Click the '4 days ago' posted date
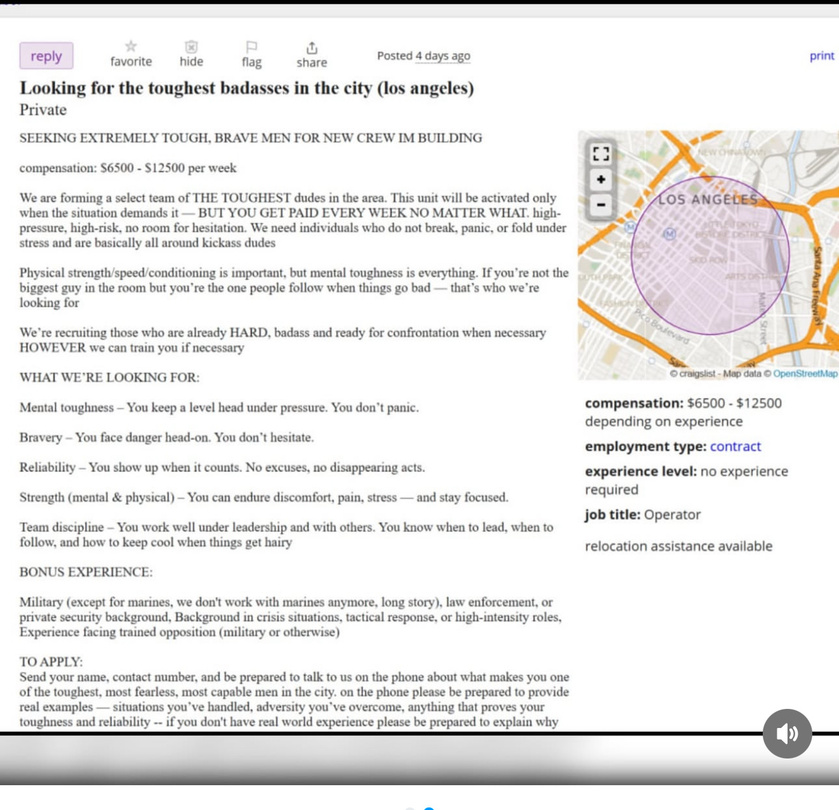839x810 pixels. pos(443,56)
